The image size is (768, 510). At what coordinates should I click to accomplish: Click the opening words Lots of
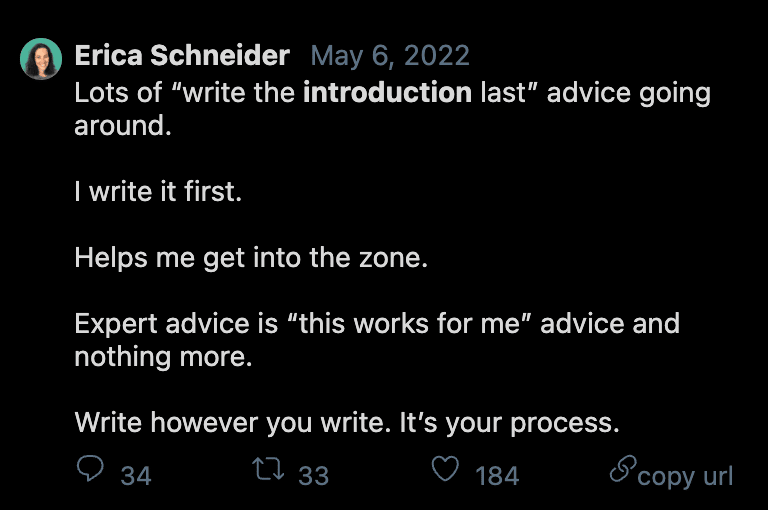(x=118, y=93)
